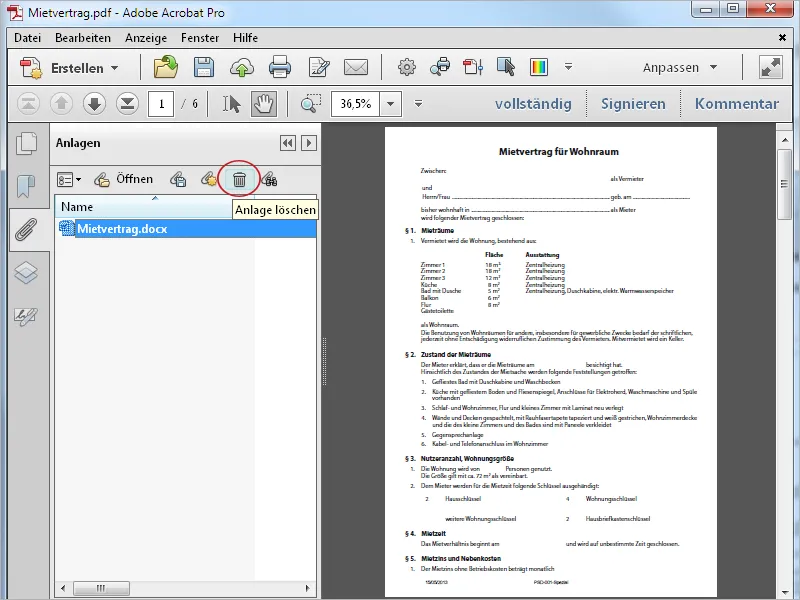Select the Mietvertrag.docx attachment row
This screenshot has width=800, height=600.
(187, 229)
